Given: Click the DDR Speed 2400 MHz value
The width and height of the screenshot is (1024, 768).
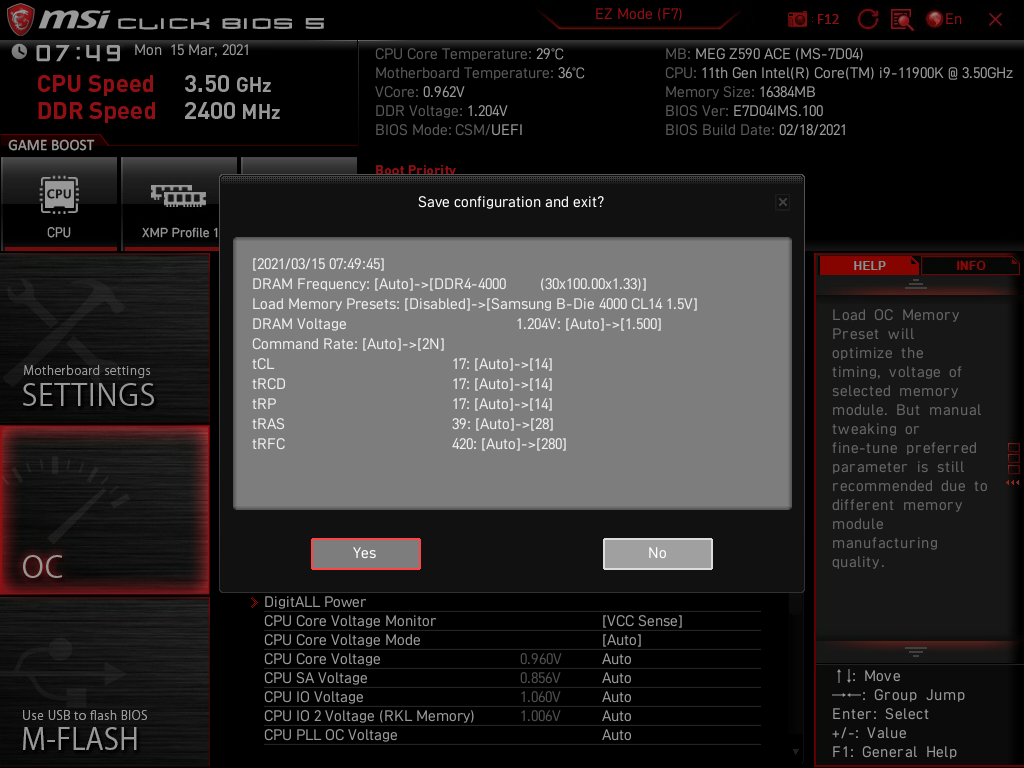Looking at the screenshot, I should [x=232, y=111].
